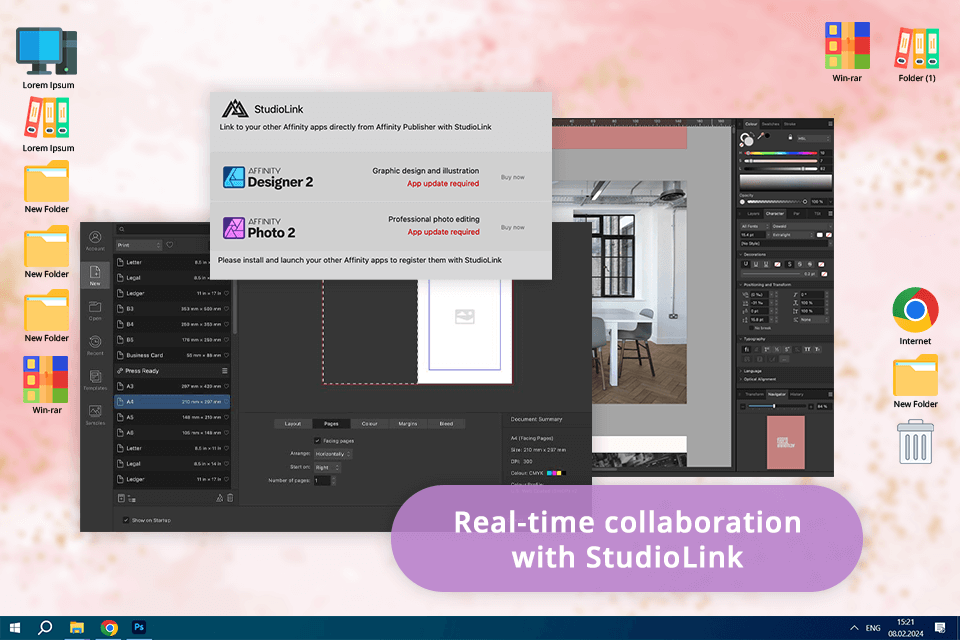This screenshot has width=960, height=640.
Task: Open the Start on Right dropdown
Action: (327, 467)
